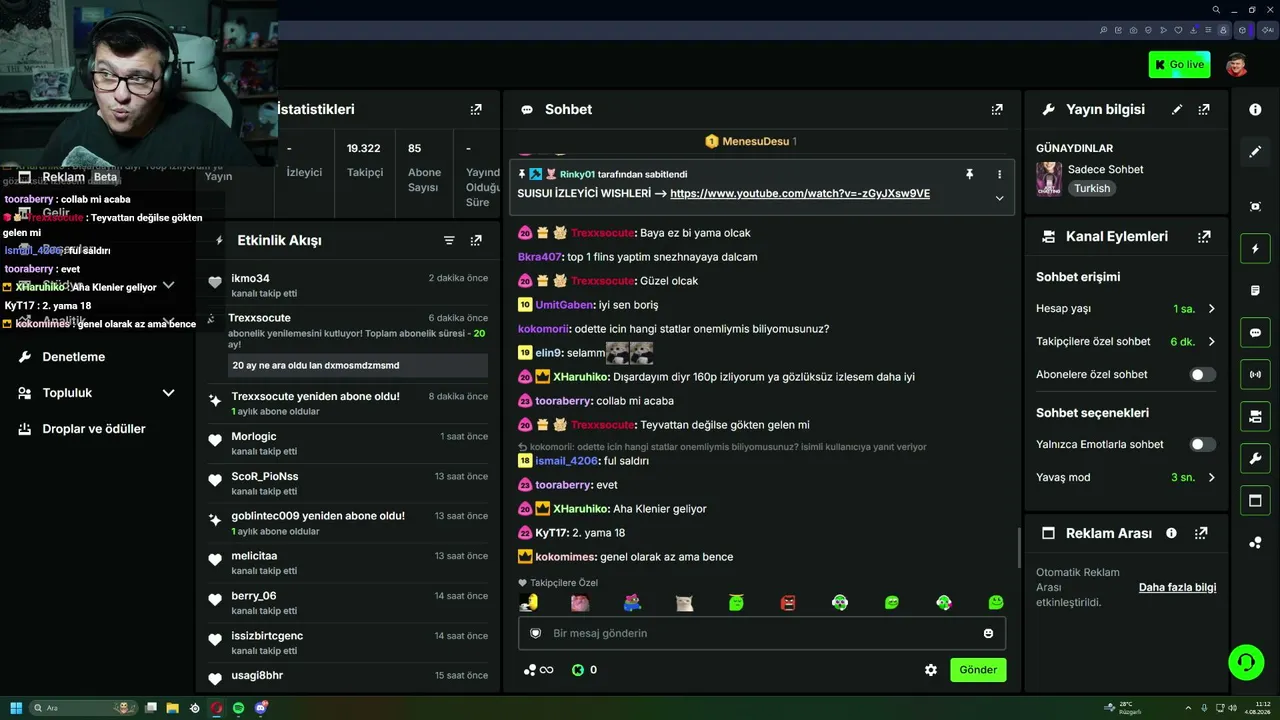Click the Sadece Sohbet category name
This screenshot has width=1280, height=720.
(x=1105, y=169)
